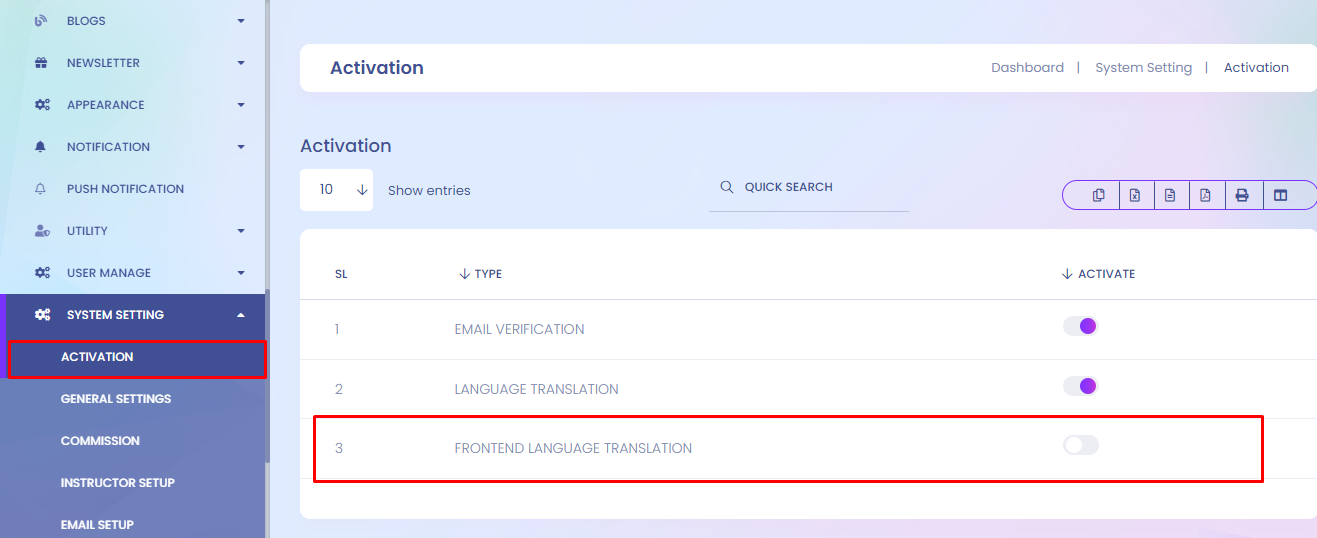
Task: Click the Newsletter gift icon
Action: (x=41, y=63)
